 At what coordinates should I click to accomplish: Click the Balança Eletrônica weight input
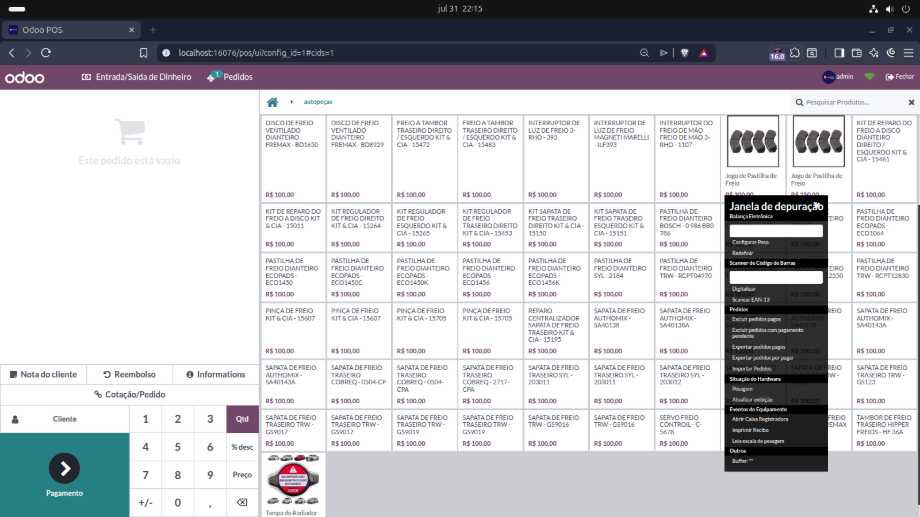[x=776, y=231]
